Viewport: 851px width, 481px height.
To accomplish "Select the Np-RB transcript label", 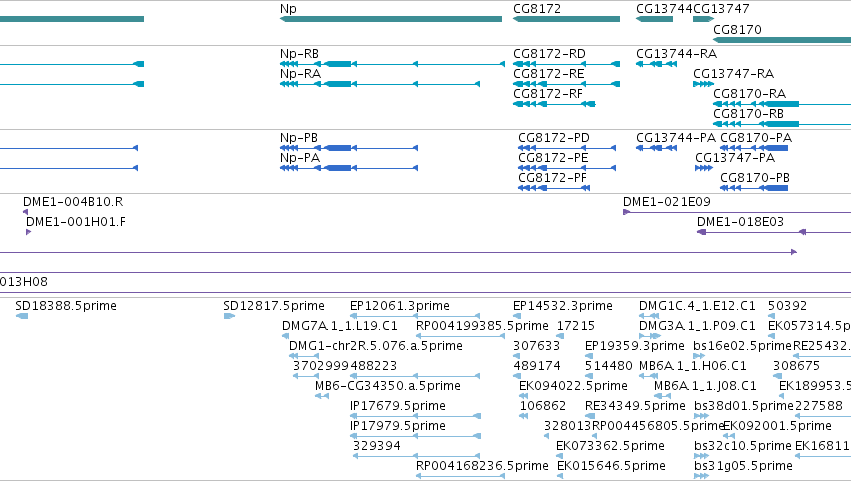I will (299, 54).
